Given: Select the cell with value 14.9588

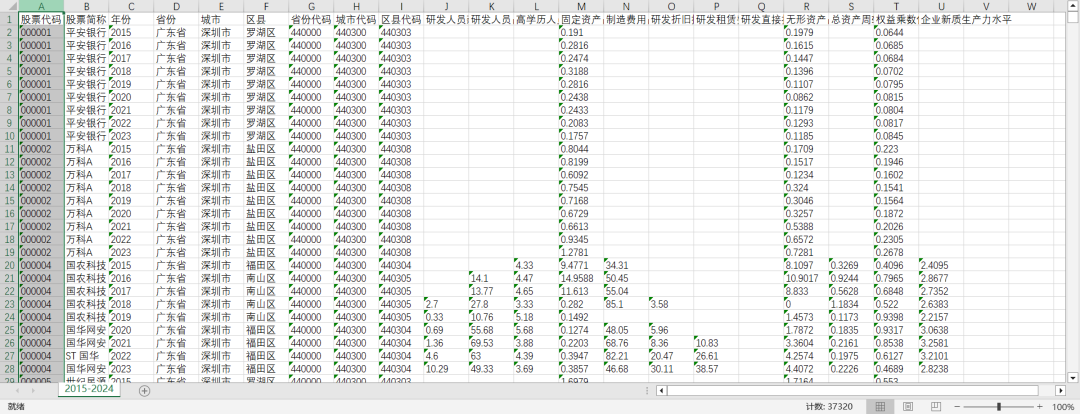Looking at the screenshot, I should coord(581,278).
